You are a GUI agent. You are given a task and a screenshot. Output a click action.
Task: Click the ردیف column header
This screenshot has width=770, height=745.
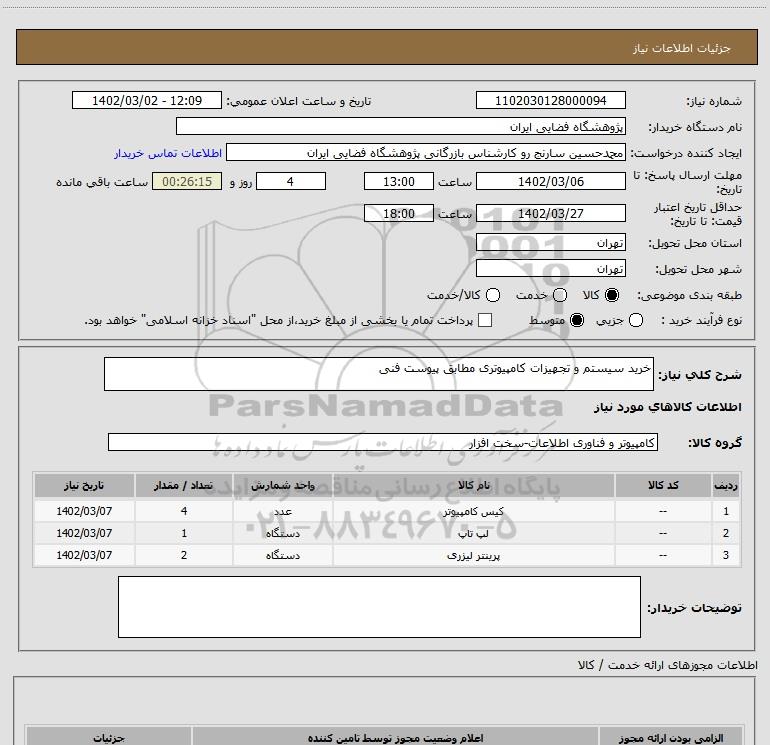[x=726, y=485]
